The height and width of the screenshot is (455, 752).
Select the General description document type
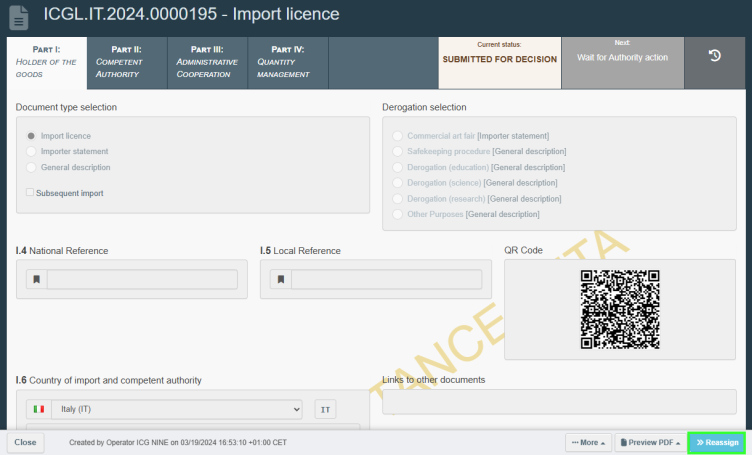(31, 167)
